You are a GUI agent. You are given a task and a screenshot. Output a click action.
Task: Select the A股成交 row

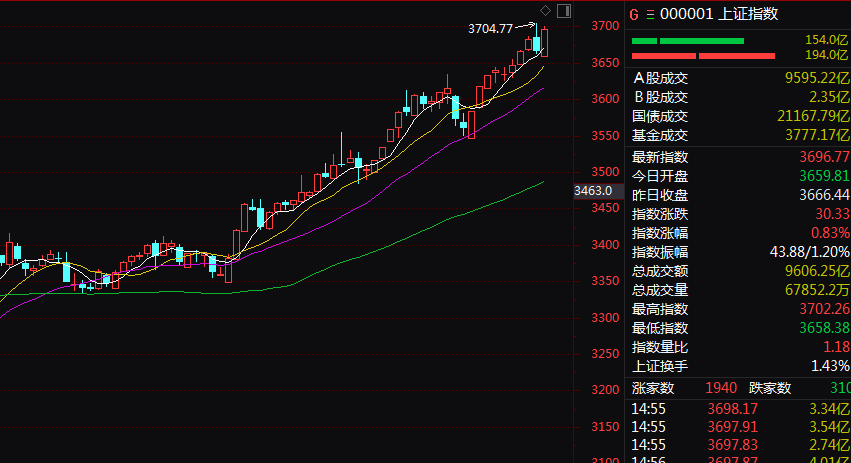pos(740,78)
